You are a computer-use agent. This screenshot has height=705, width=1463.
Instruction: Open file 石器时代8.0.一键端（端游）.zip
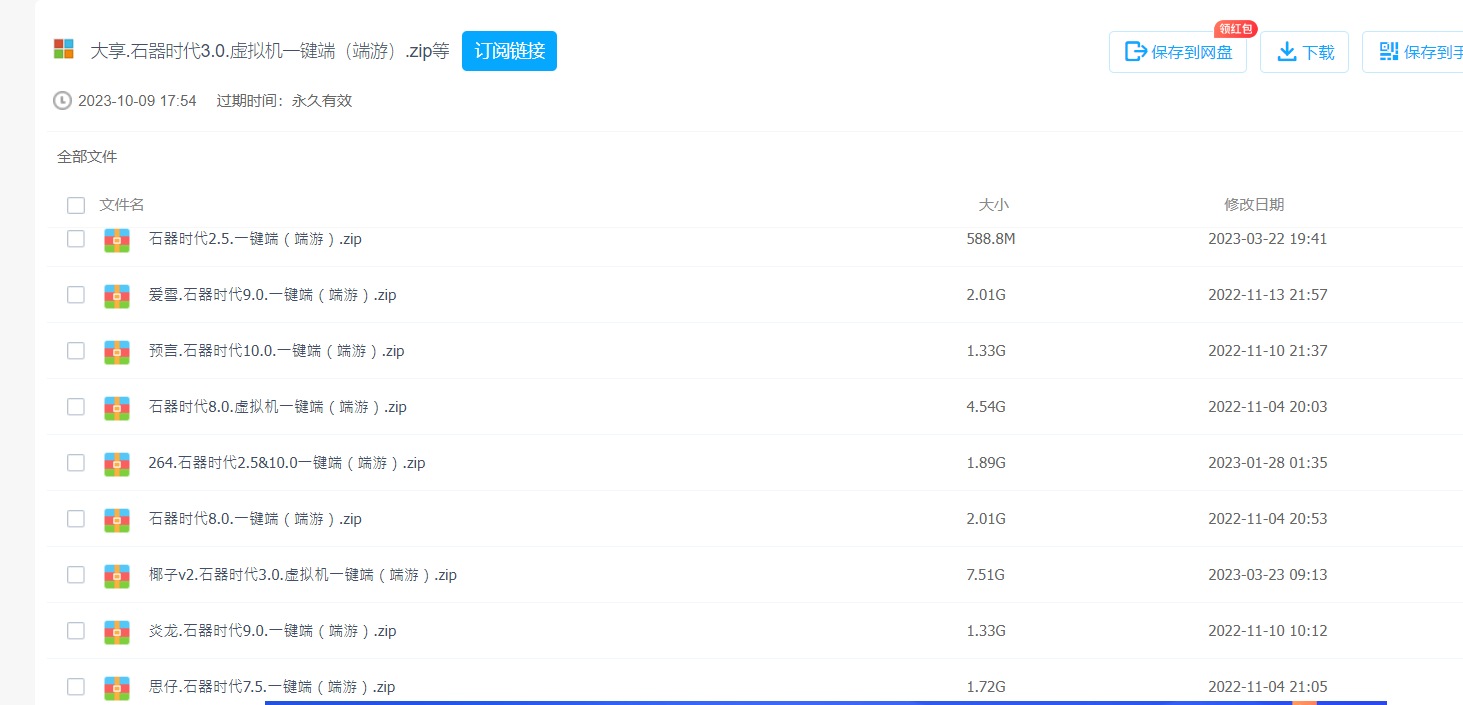pyautogui.click(x=255, y=519)
